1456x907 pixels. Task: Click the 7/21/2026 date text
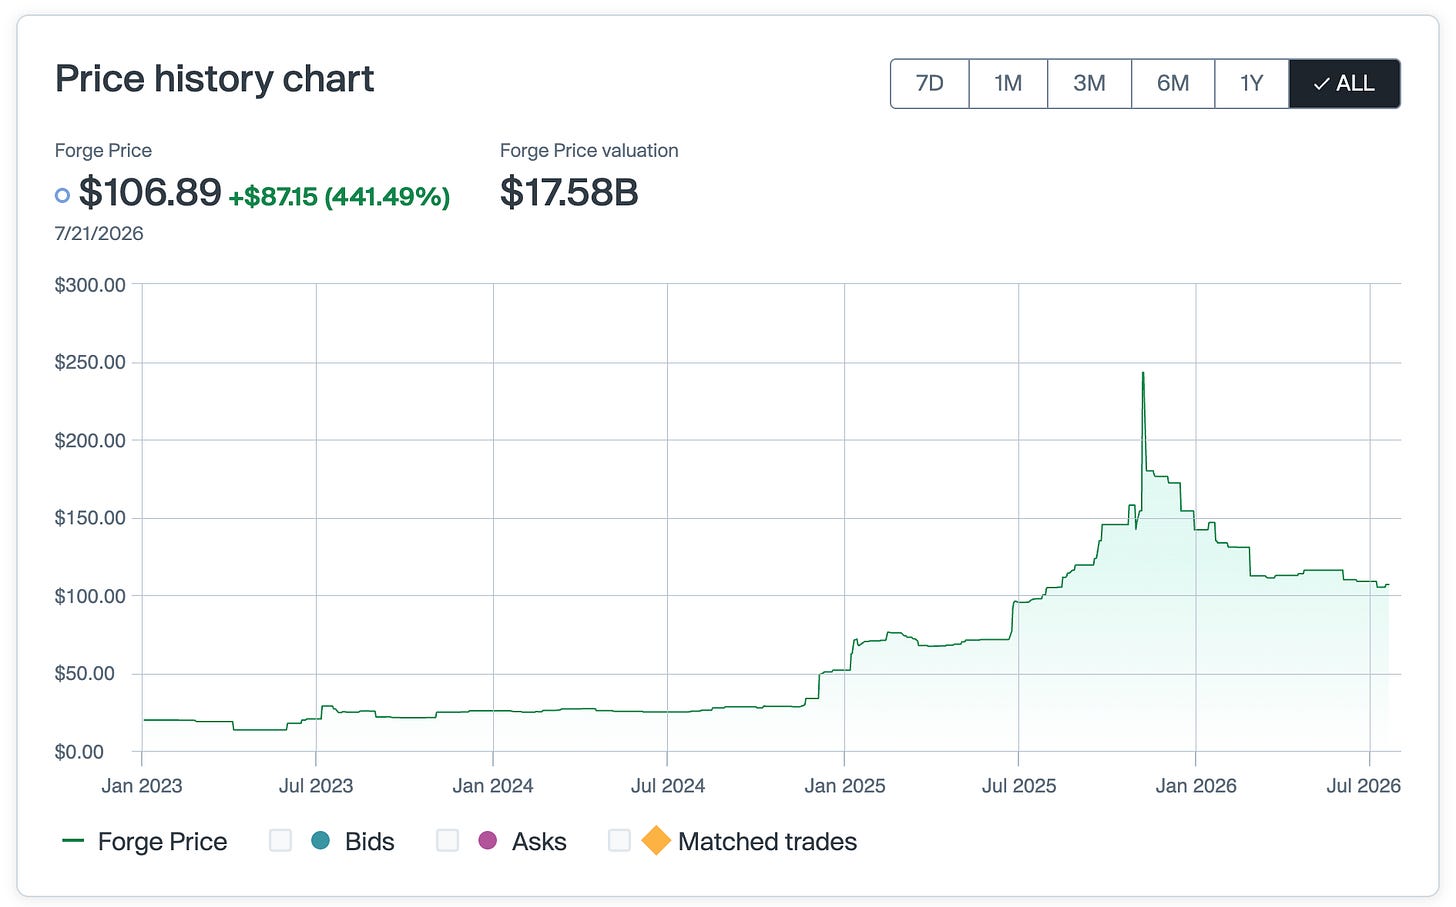pyautogui.click(x=99, y=234)
